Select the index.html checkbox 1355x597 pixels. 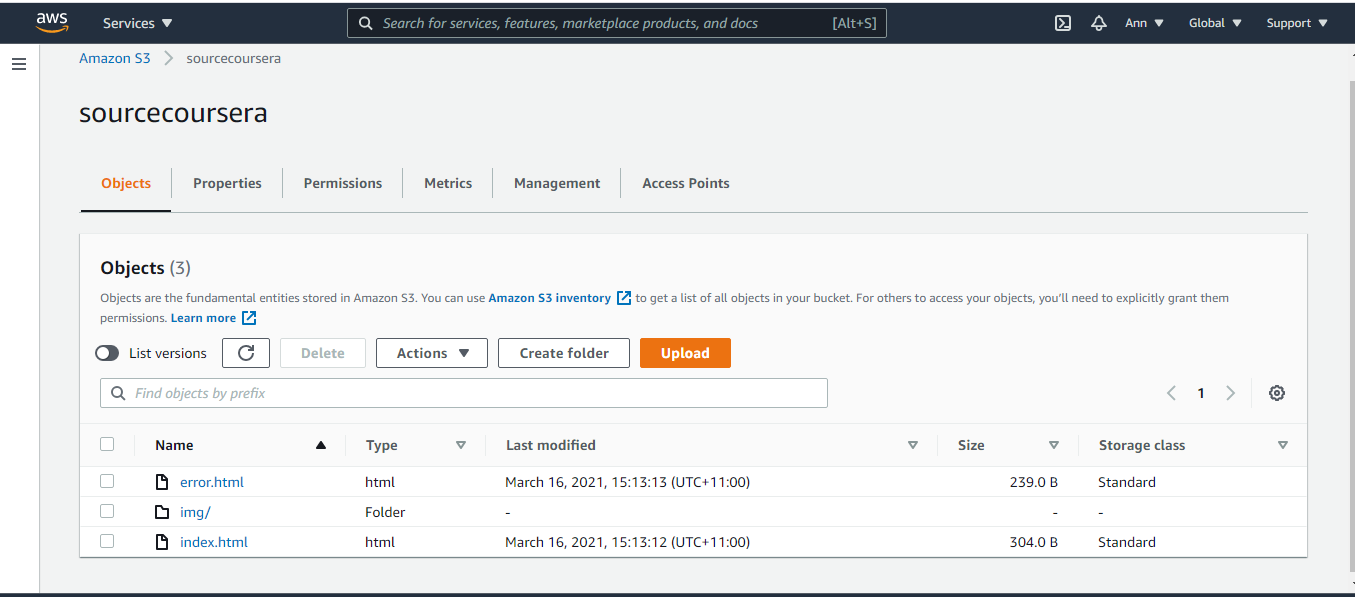click(x=107, y=541)
